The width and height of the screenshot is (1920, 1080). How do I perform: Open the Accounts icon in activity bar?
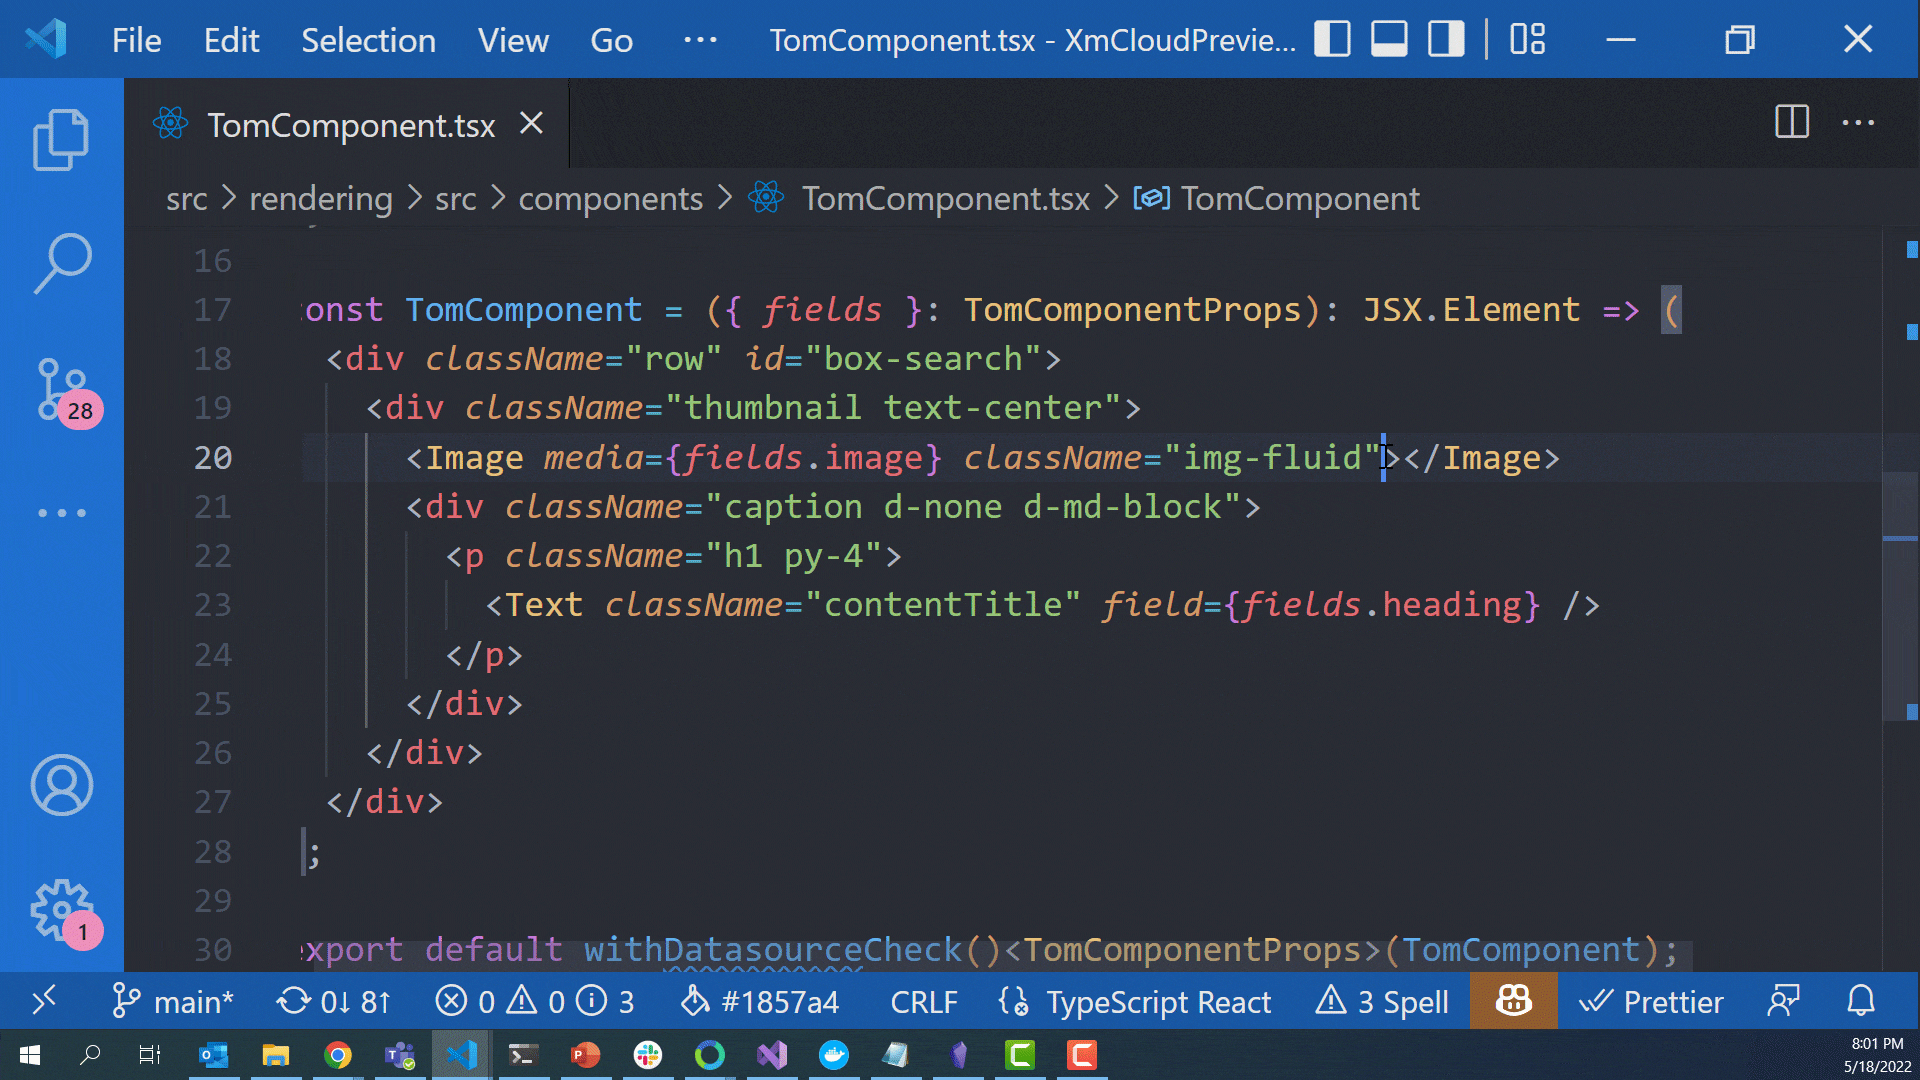61,786
